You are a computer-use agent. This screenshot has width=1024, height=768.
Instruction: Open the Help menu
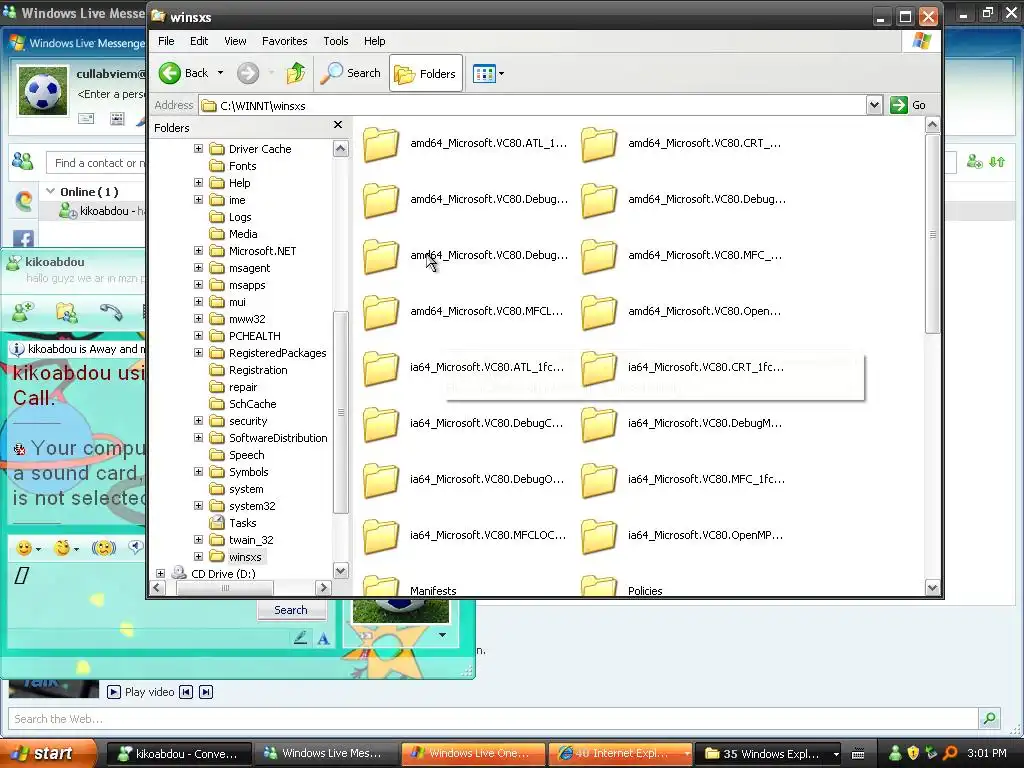pyautogui.click(x=374, y=41)
